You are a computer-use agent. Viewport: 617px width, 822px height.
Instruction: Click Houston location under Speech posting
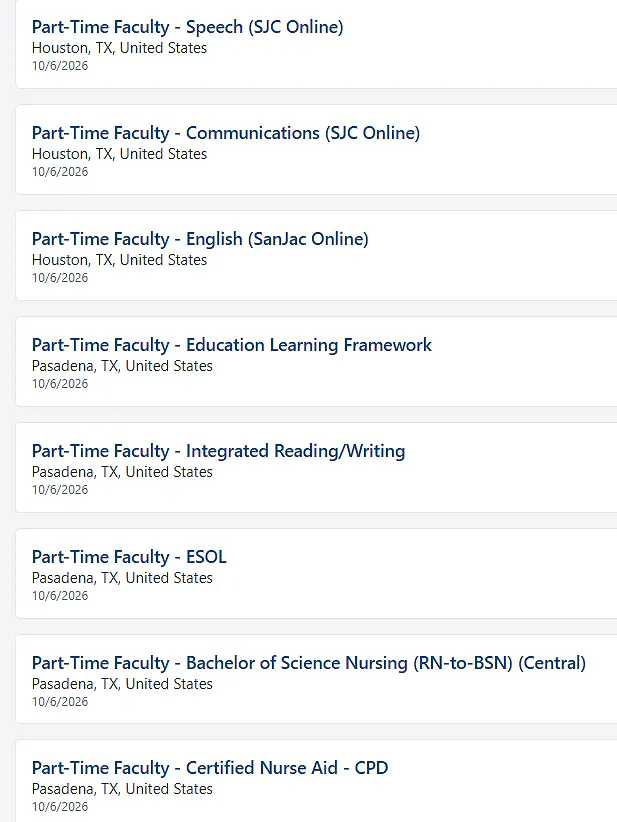[120, 48]
